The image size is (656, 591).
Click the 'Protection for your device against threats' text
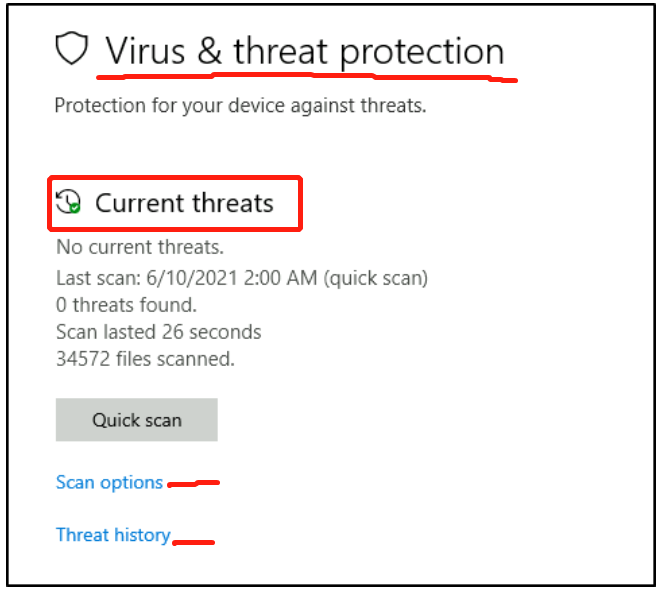coord(240,105)
